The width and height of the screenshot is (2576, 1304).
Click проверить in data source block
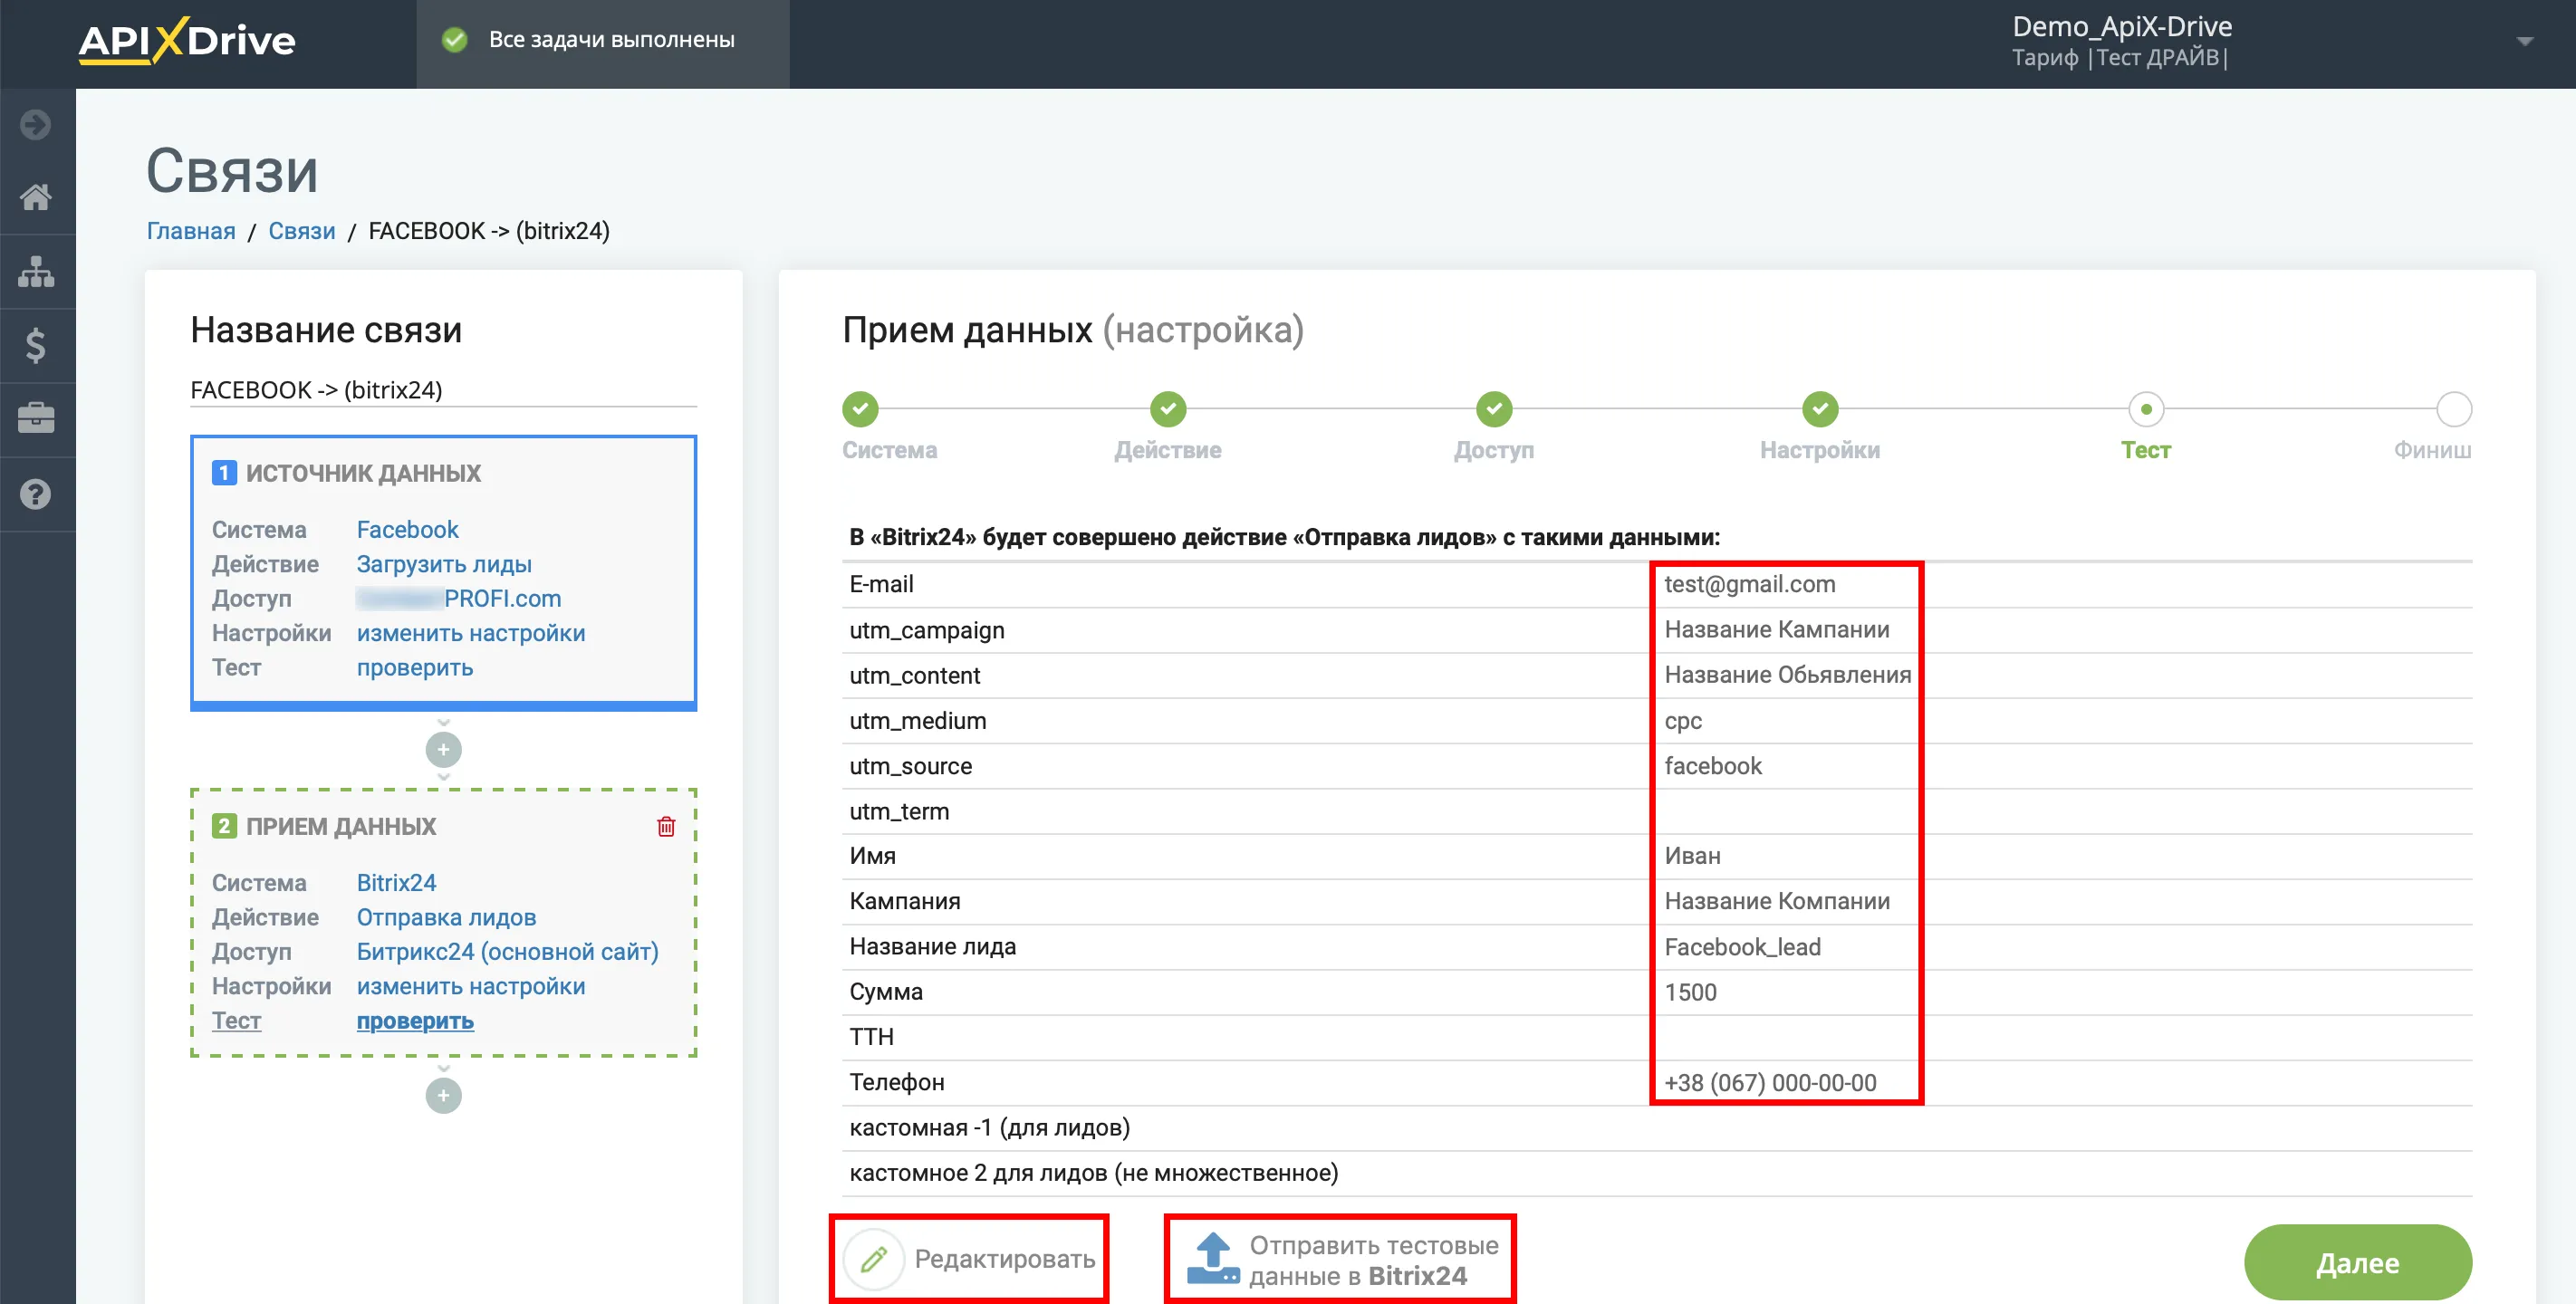tap(415, 667)
